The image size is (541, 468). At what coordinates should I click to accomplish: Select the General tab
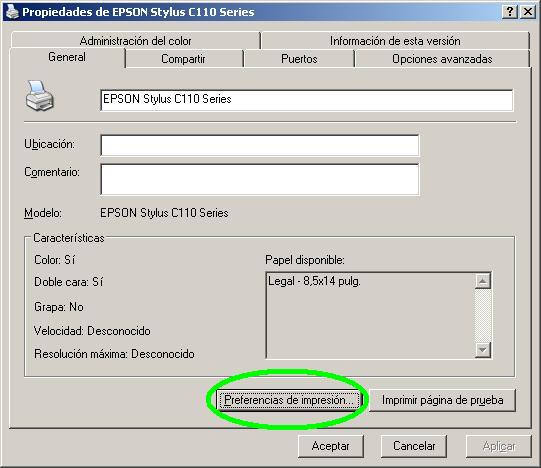pyautogui.click(x=67, y=57)
